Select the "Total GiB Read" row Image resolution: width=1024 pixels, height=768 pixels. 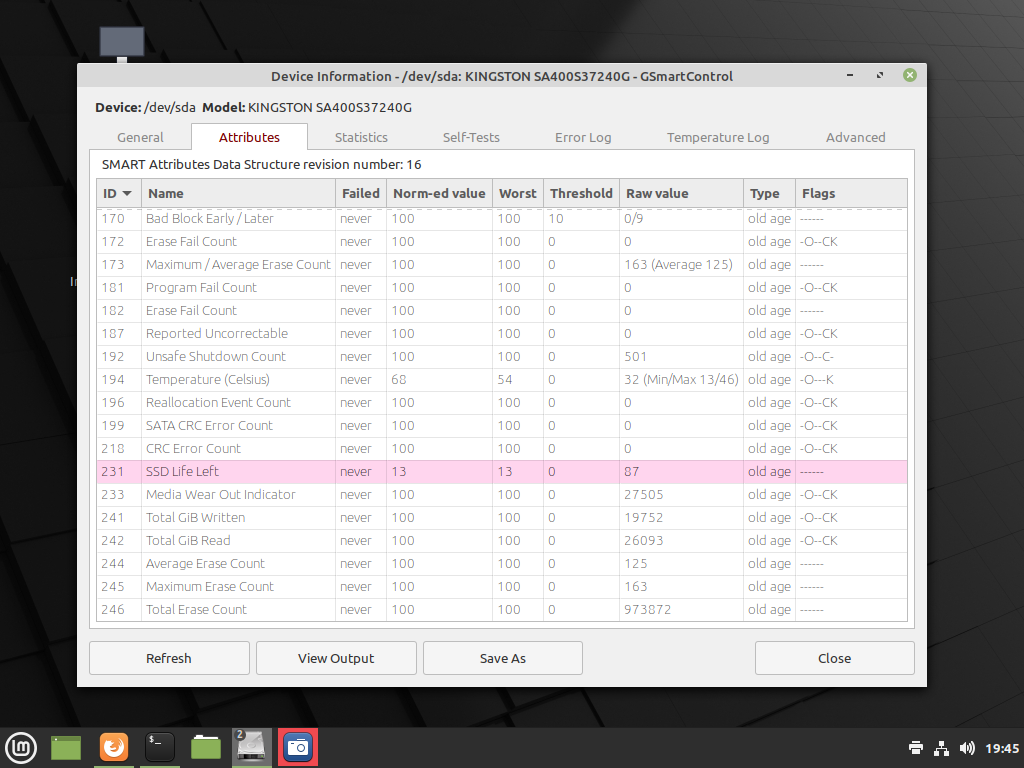coord(502,540)
